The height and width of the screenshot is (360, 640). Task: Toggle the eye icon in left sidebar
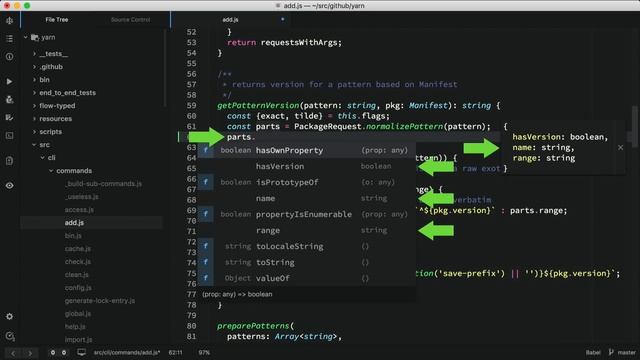(9, 185)
